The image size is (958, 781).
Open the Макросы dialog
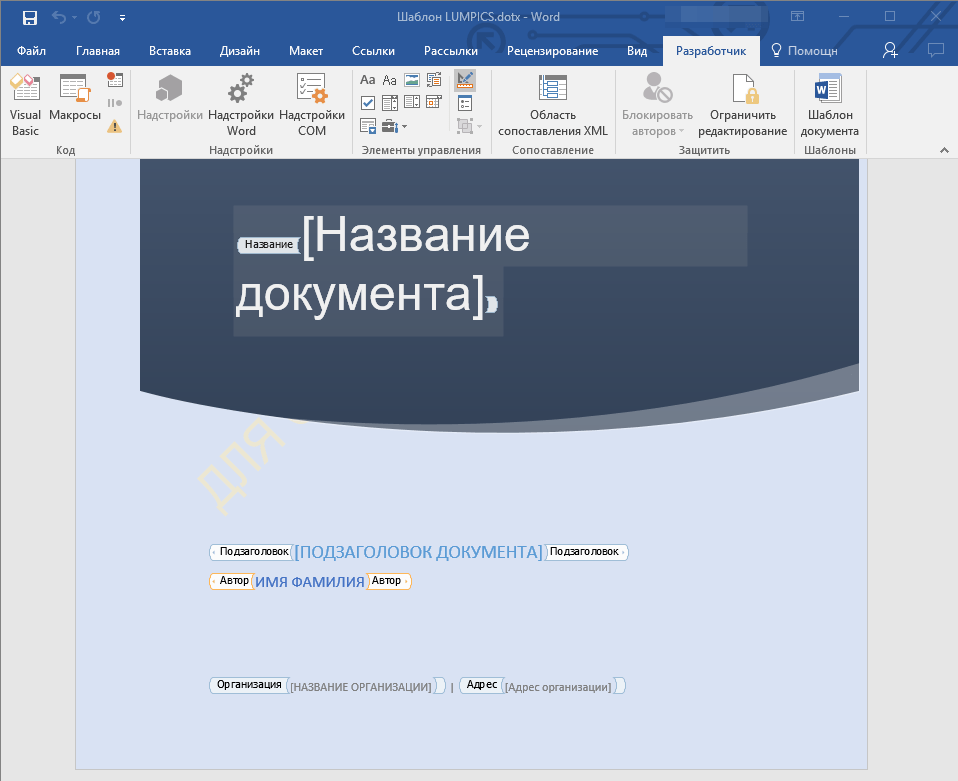(x=75, y=106)
